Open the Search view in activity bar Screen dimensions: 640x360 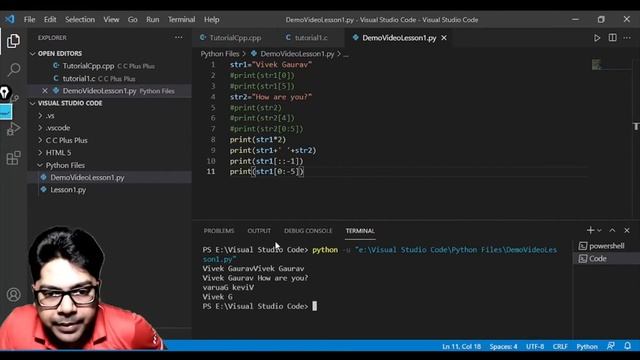(13, 69)
